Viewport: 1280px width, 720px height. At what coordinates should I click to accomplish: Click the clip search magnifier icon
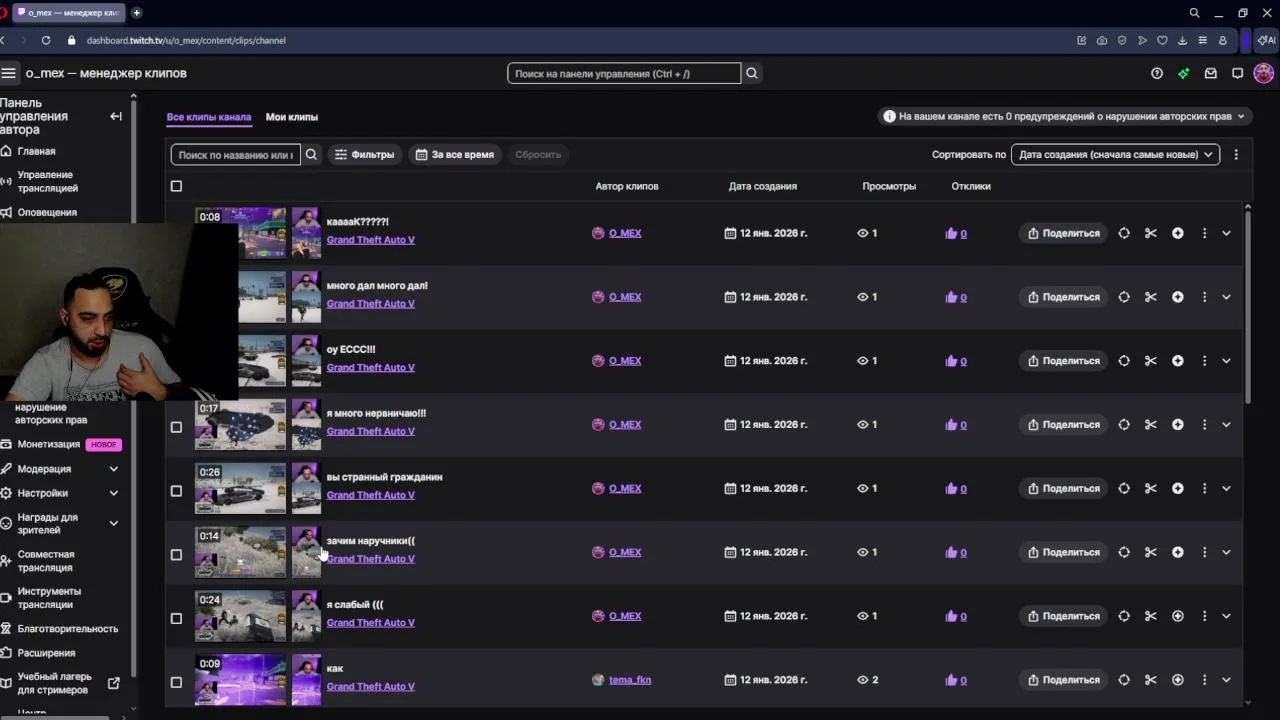click(311, 154)
